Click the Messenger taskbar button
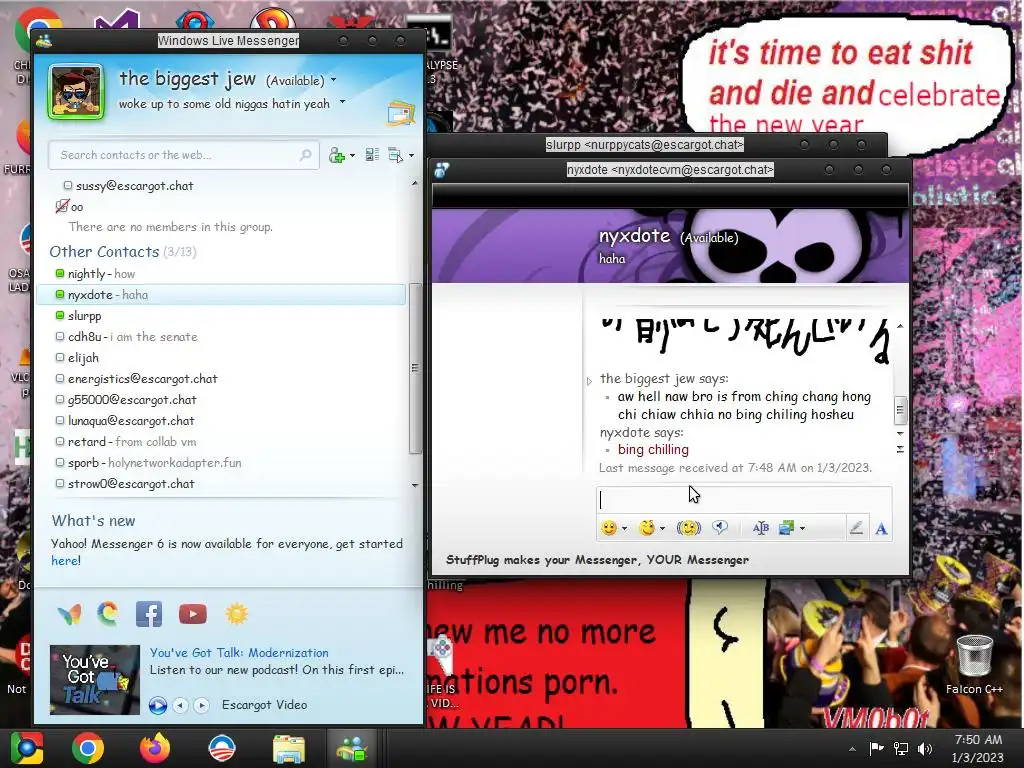The image size is (1024, 768). click(353, 748)
